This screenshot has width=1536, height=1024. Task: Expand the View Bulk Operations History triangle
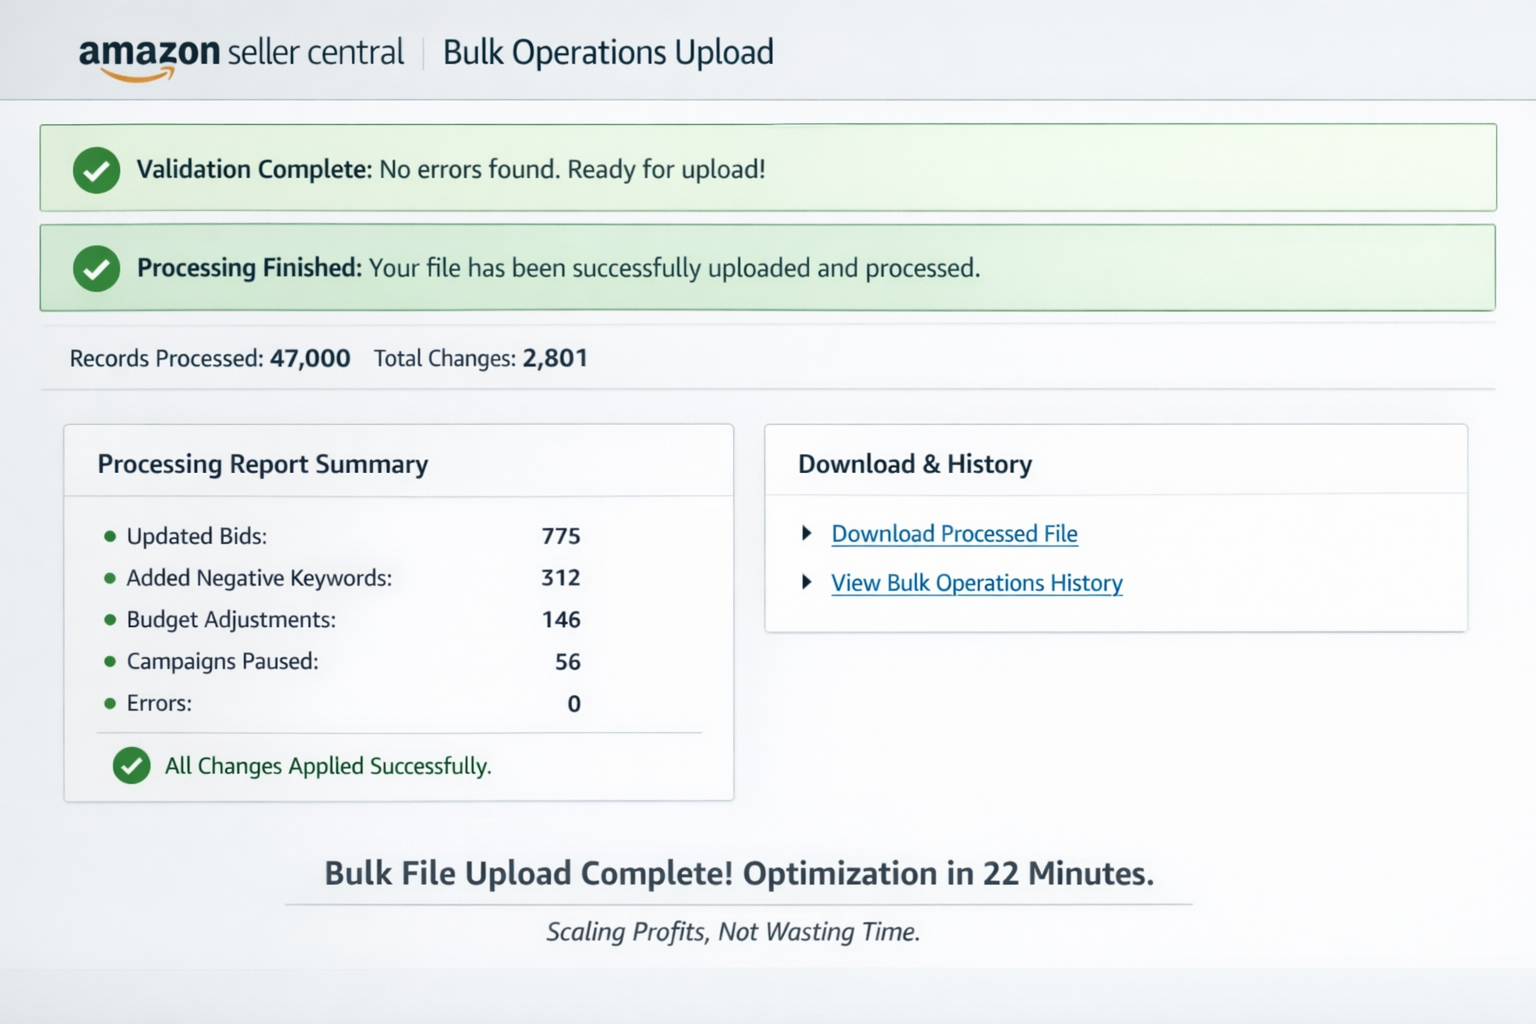(x=807, y=582)
